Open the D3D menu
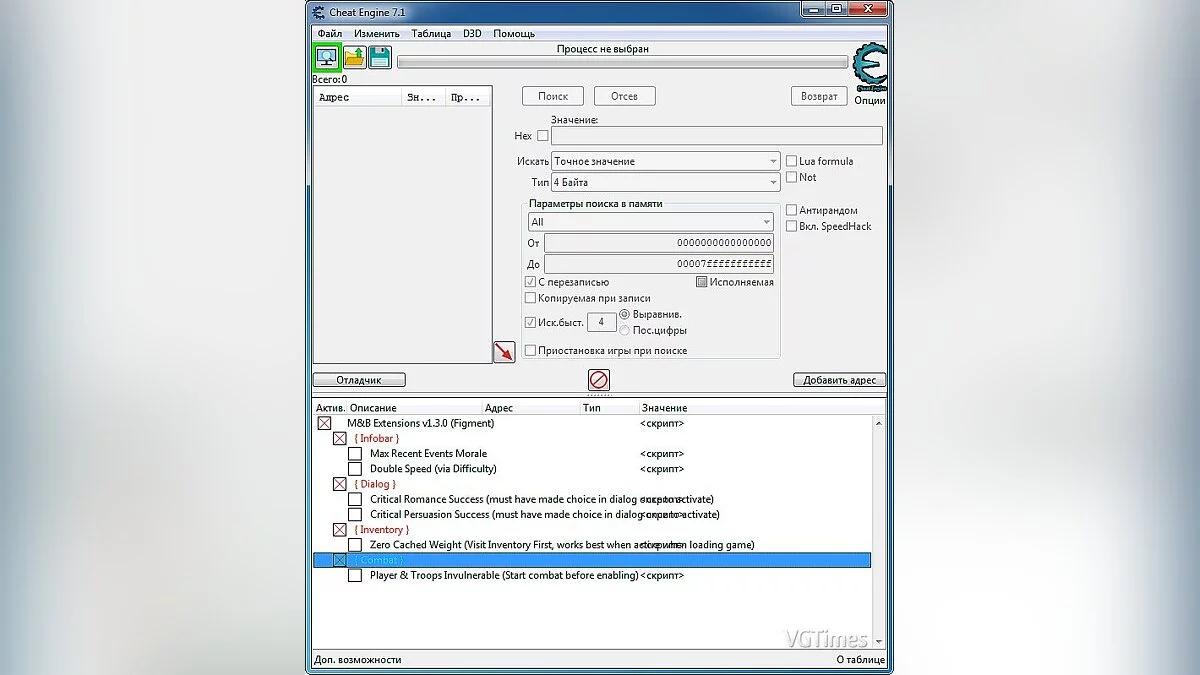1200x675 pixels. click(472, 33)
